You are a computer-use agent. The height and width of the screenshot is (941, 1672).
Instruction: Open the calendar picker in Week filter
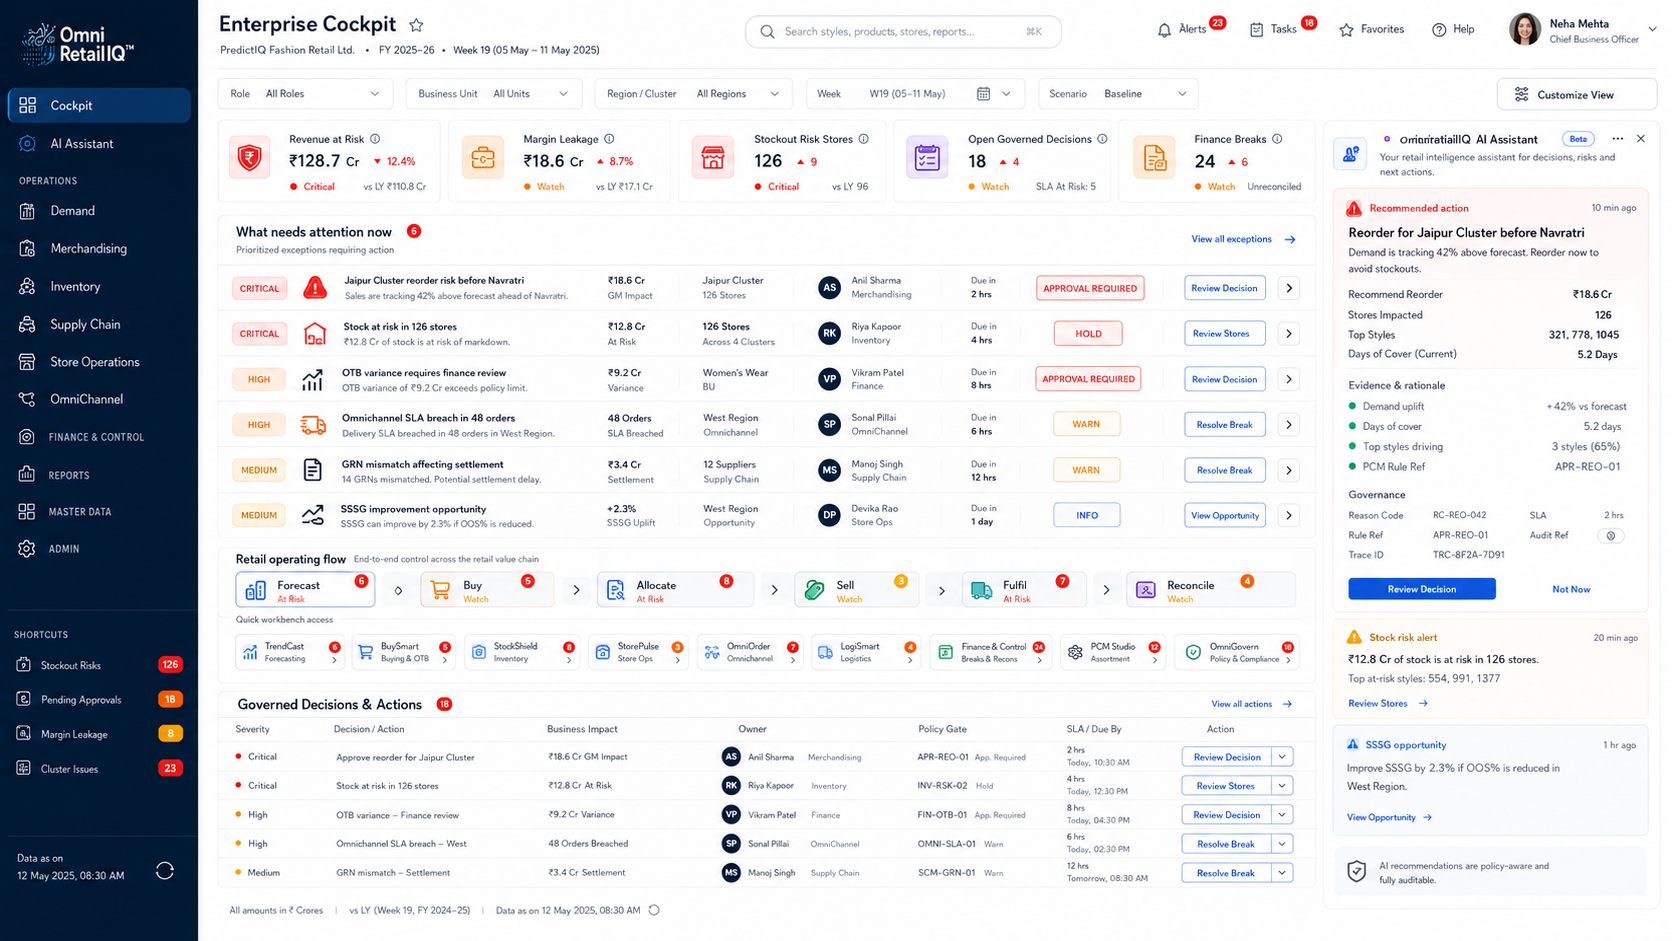[x=983, y=94]
